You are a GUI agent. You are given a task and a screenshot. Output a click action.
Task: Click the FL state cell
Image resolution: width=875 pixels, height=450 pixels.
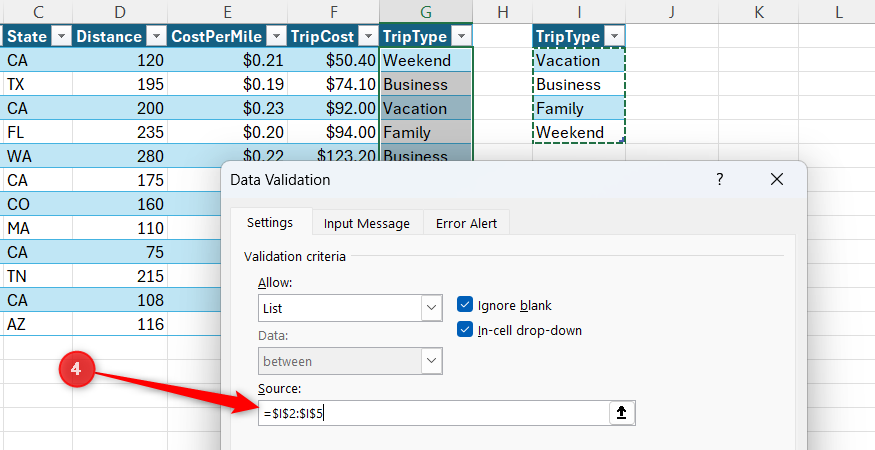click(38, 132)
